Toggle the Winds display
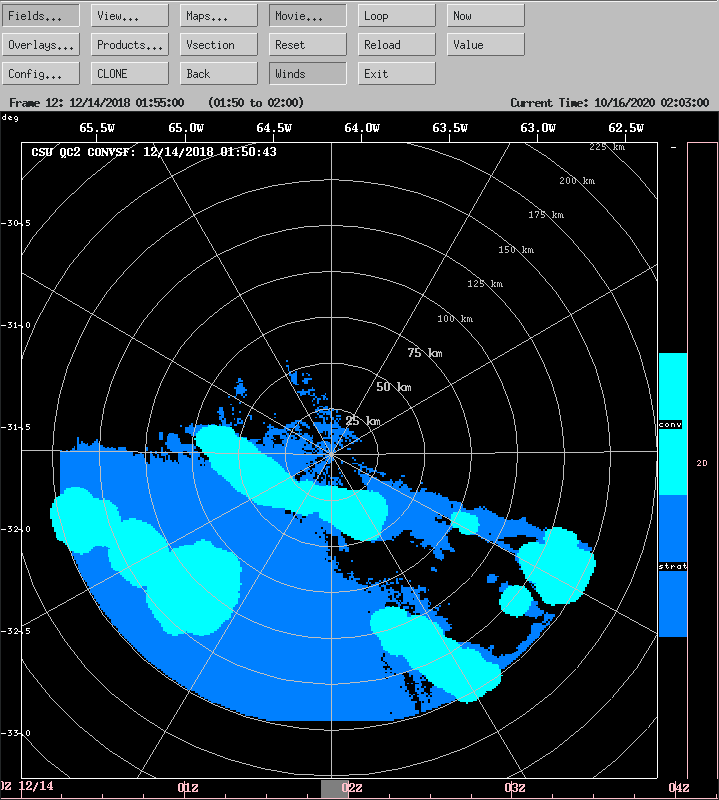Image resolution: width=719 pixels, height=800 pixels. click(x=308, y=74)
